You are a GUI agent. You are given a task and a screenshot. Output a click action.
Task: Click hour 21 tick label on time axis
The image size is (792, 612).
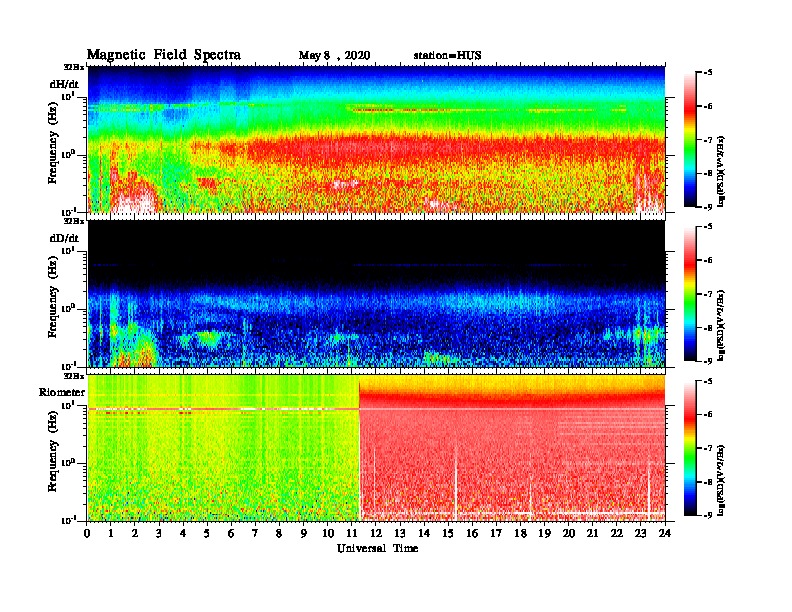pos(592,533)
